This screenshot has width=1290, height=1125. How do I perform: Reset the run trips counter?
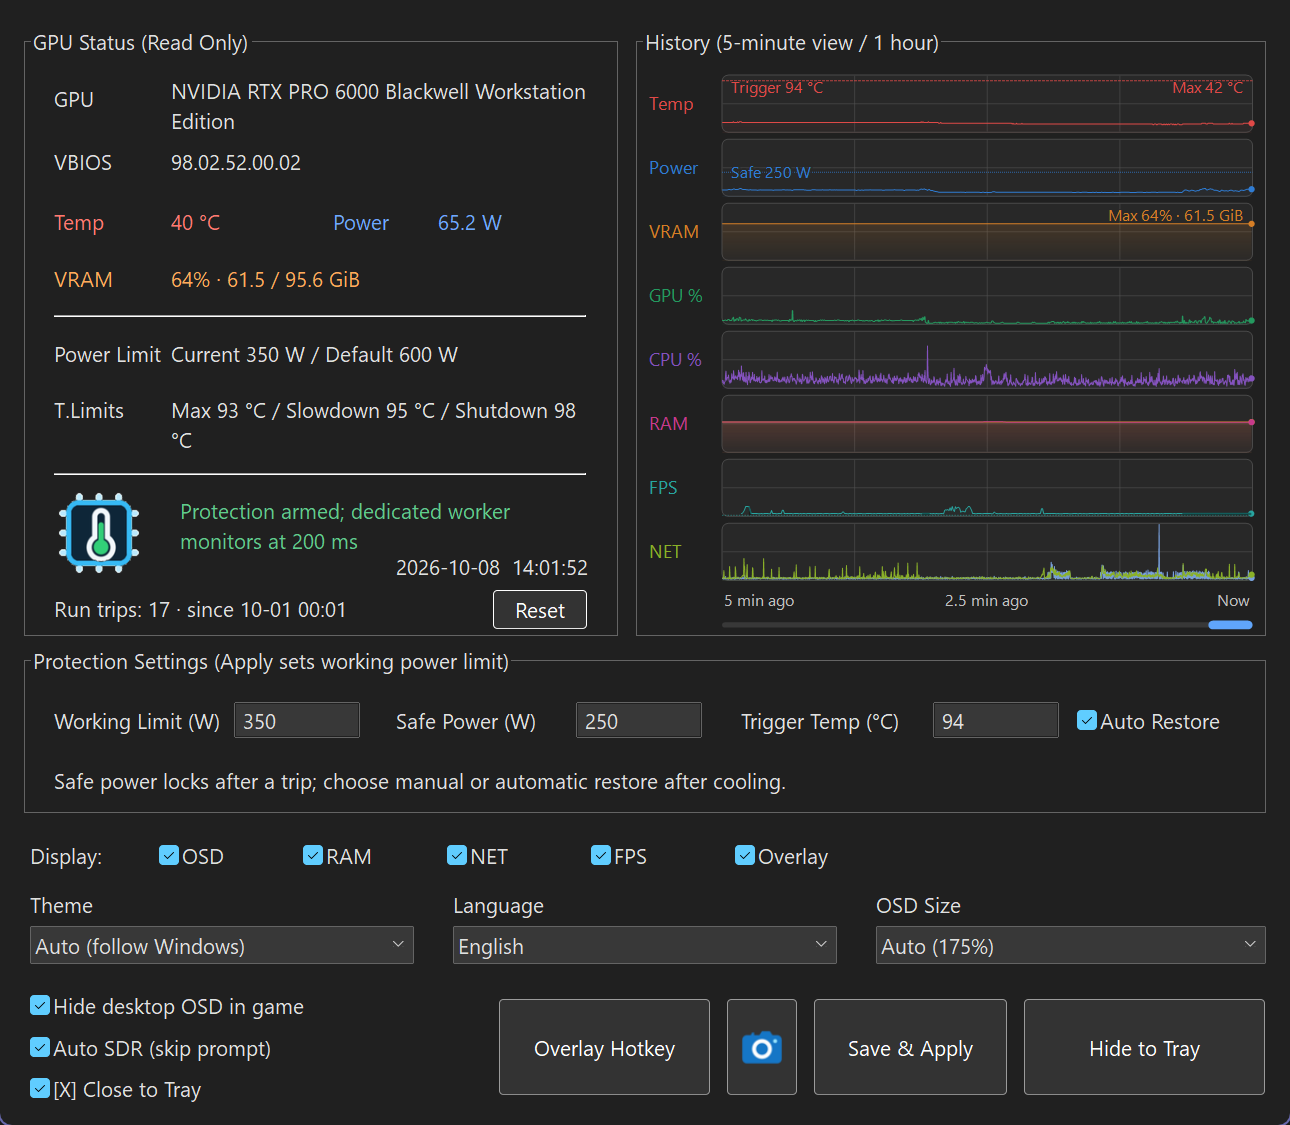[x=540, y=610]
